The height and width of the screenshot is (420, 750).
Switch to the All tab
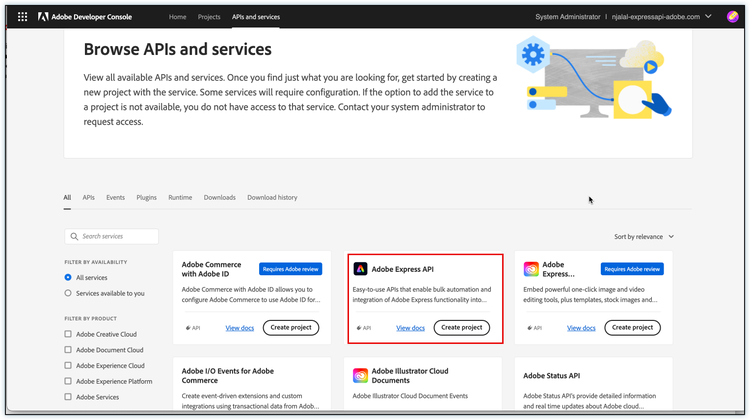click(67, 198)
